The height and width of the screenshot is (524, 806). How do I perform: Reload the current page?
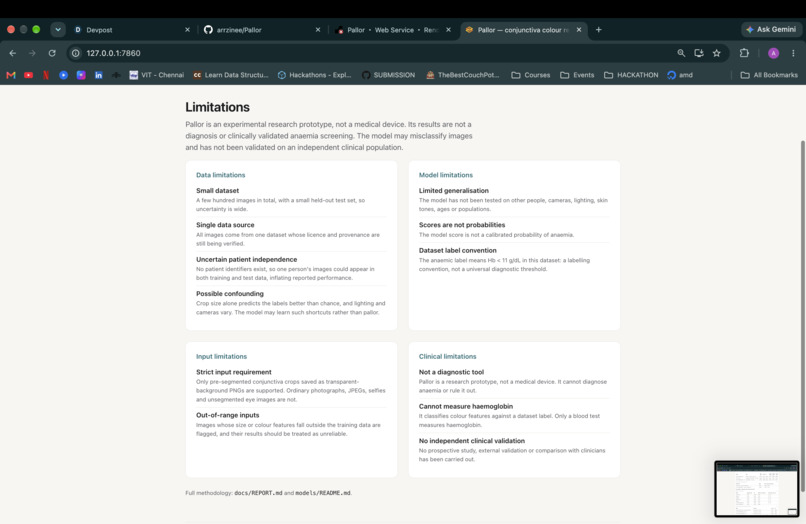point(52,53)
